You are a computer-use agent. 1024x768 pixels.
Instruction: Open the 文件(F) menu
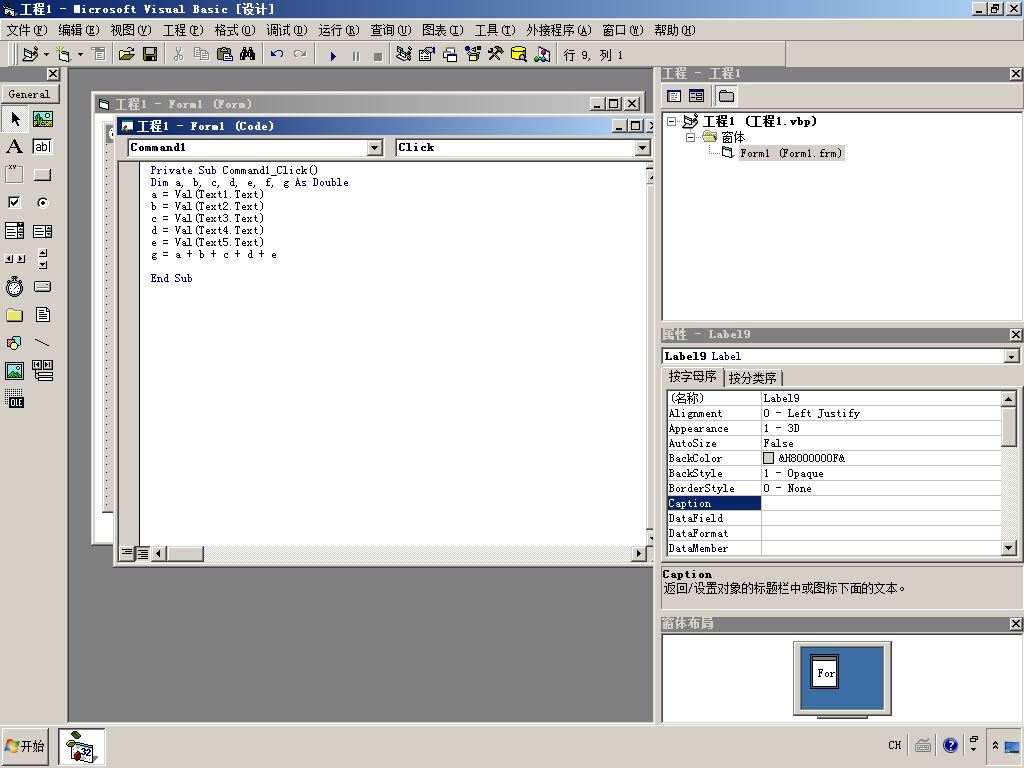coord(27,30)
